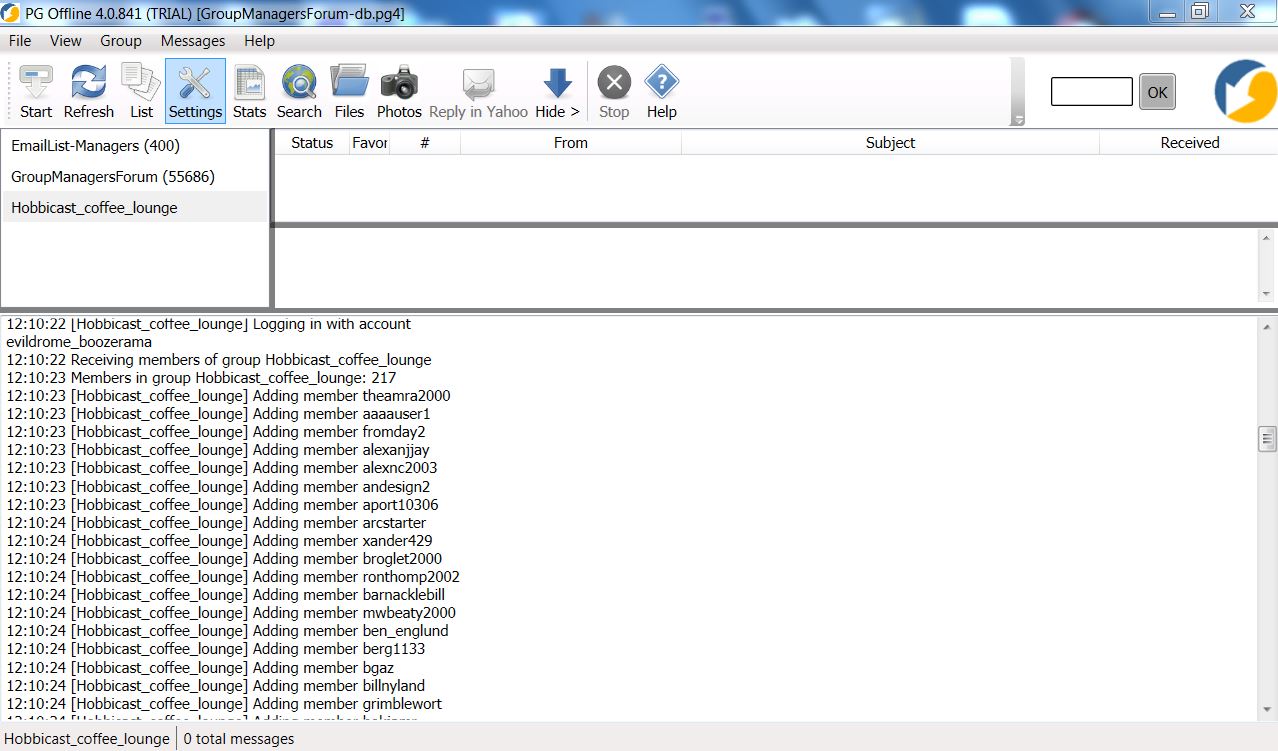Sort by the Favor column header
1278x751 pixels.
369,143
